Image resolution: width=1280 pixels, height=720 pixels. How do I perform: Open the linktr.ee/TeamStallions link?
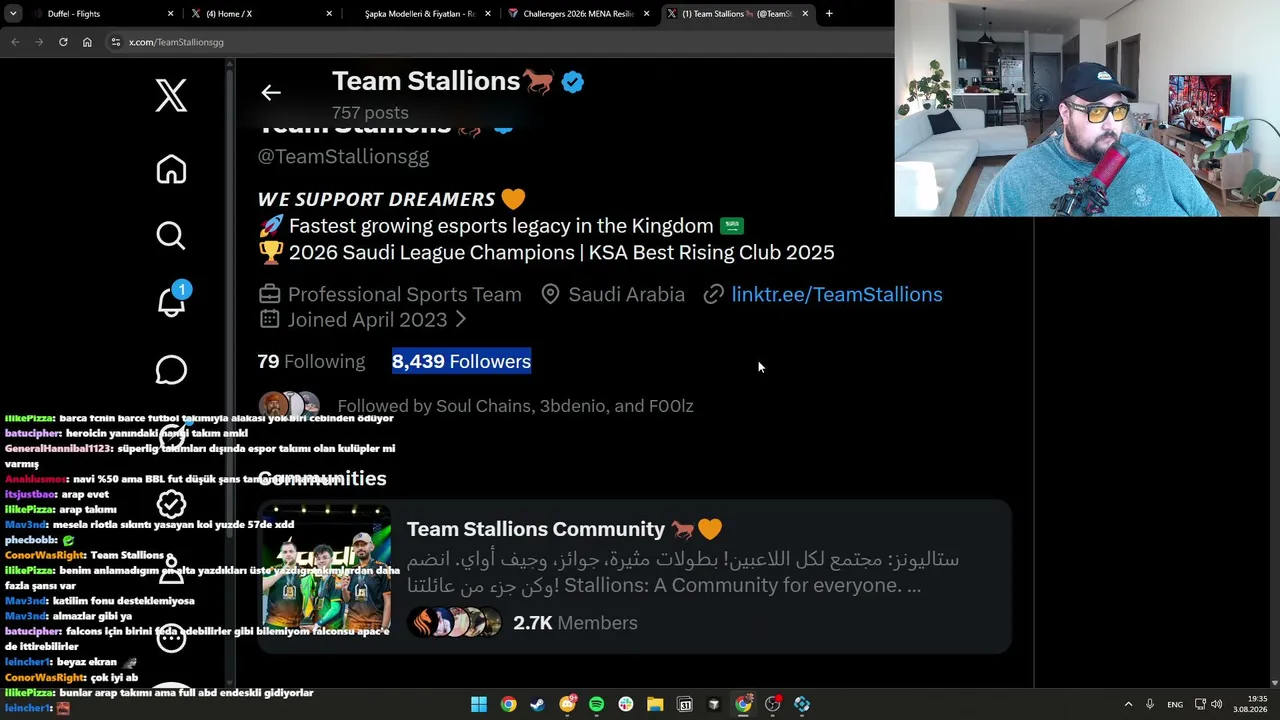pyautogui.click(x=837, y=294)
